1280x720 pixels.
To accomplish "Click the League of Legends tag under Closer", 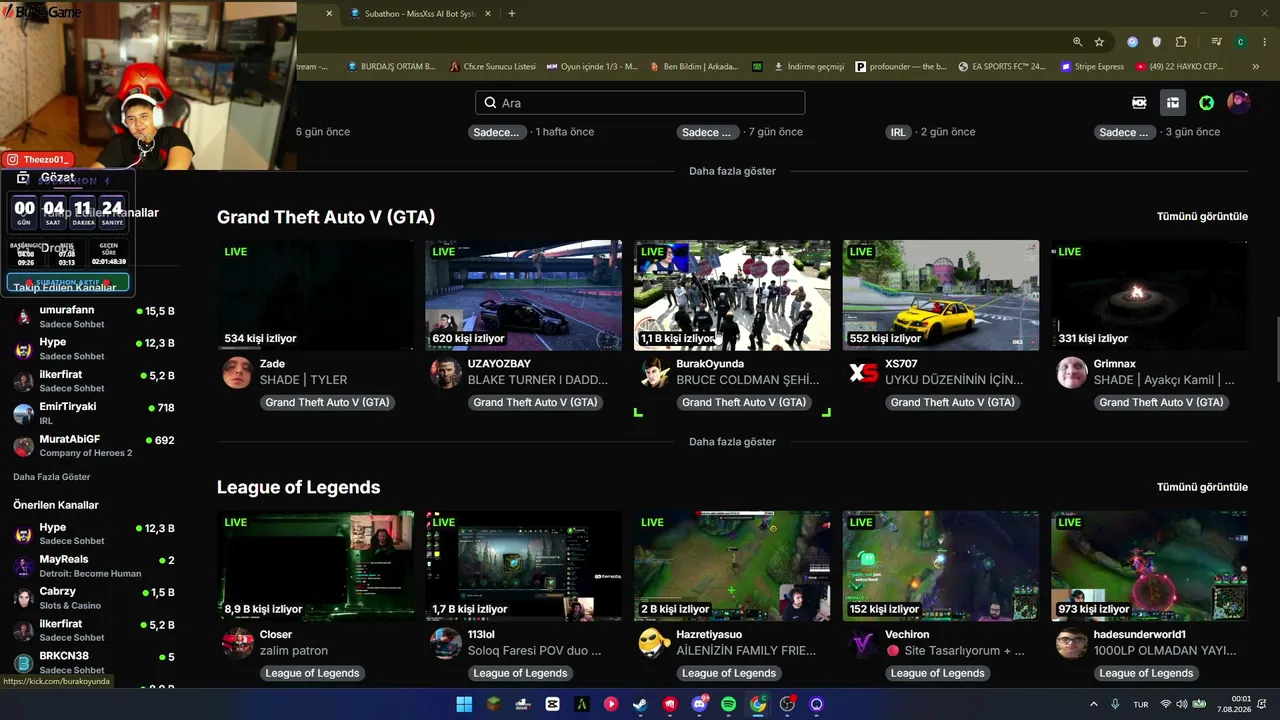I will click(x=312, y=673).
